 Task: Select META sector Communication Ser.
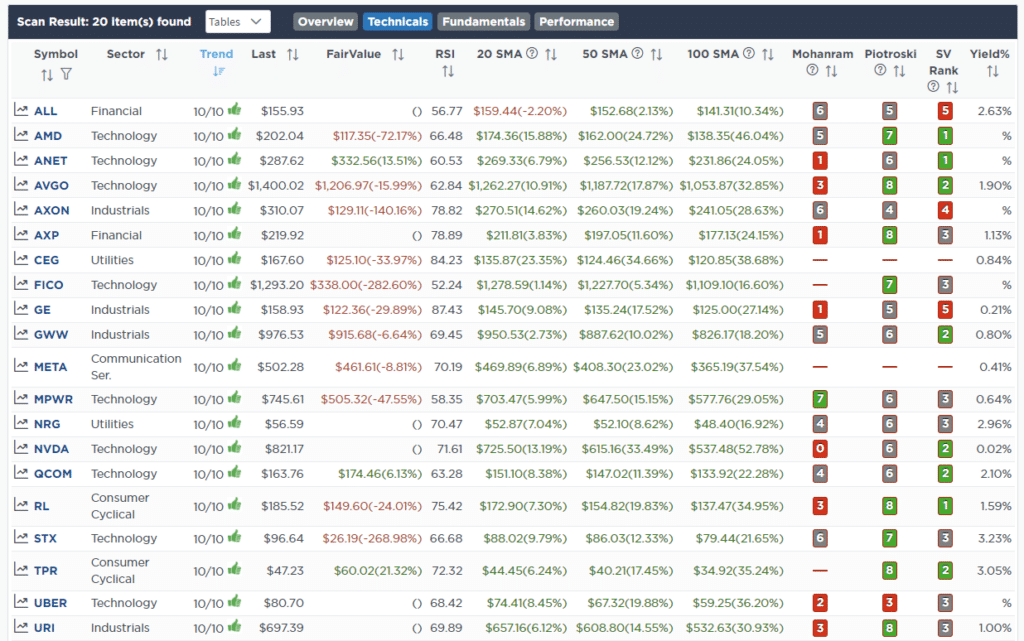[136, 366]
